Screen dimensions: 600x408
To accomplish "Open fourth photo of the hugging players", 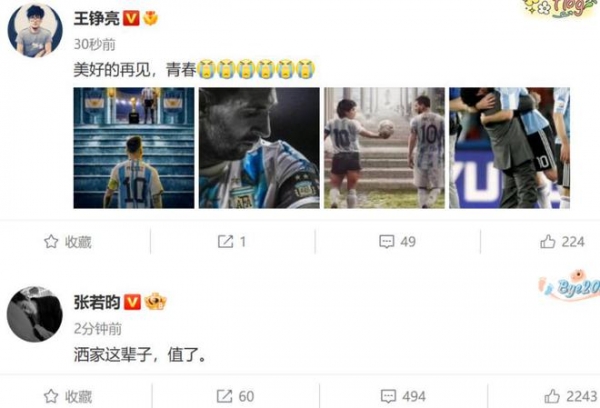I will [509, 148].
